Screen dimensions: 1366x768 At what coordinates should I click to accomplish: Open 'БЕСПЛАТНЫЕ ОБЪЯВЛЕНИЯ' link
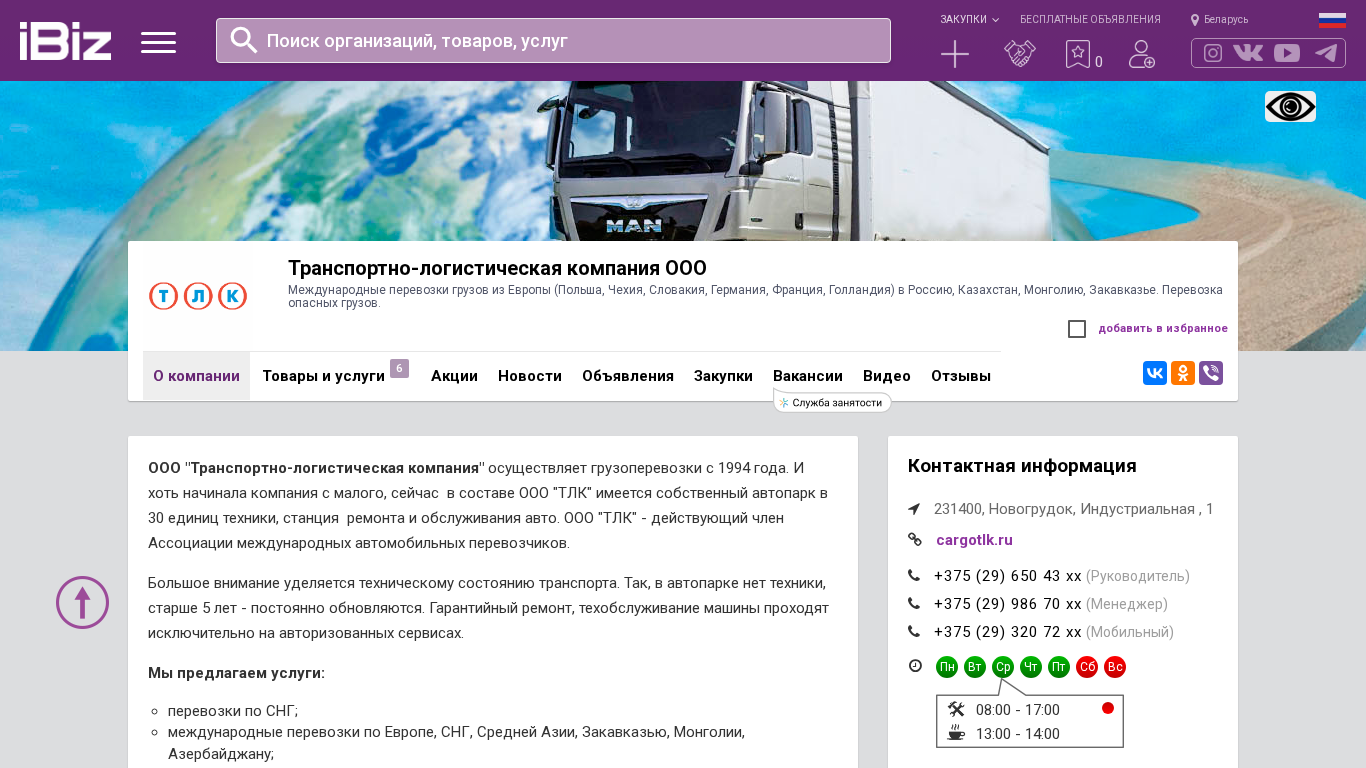[1090, 20]
